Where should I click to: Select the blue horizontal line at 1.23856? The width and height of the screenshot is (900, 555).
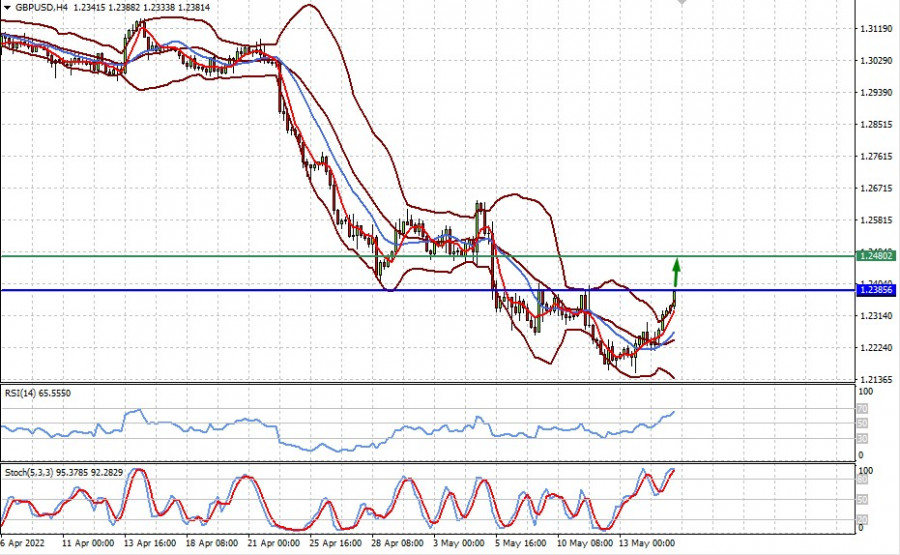coord(428,290)
